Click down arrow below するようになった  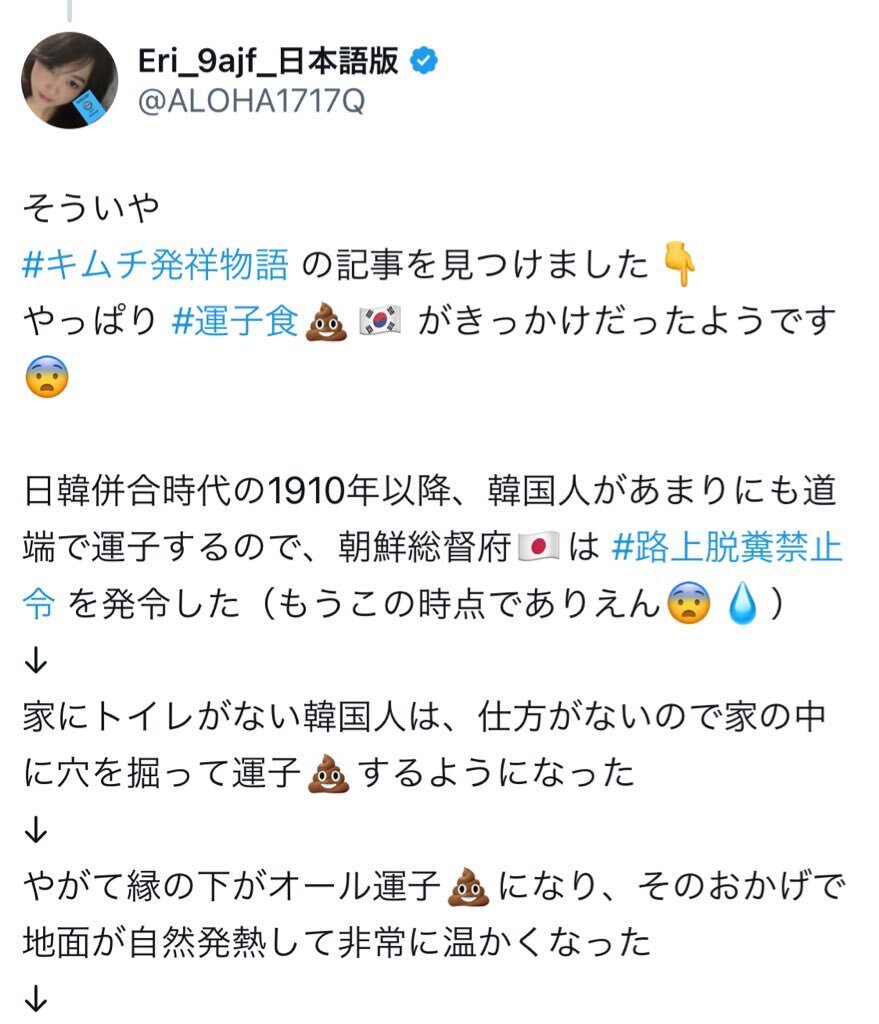click(x=36, y=829)
